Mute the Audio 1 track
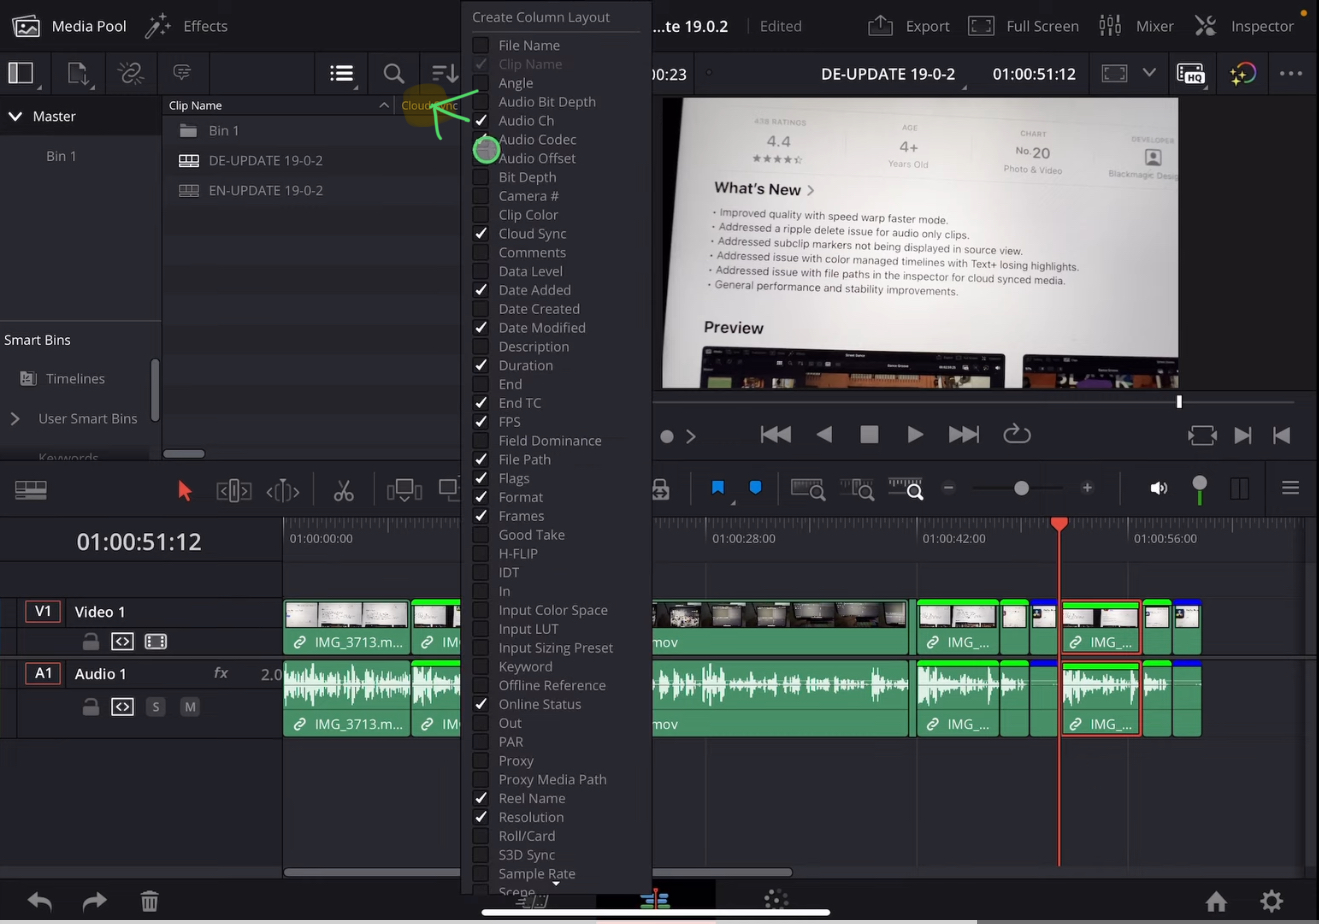The width and height of the screenshot is (1319, 924). [190, 707]
